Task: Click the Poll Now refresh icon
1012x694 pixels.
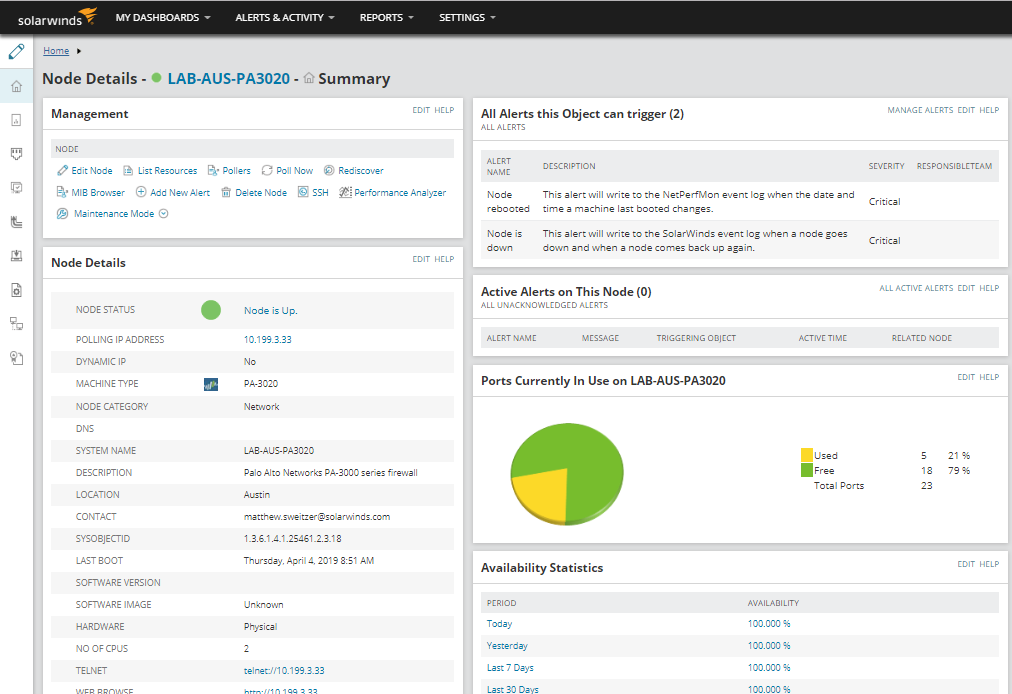Action: (x=267, y=170)
